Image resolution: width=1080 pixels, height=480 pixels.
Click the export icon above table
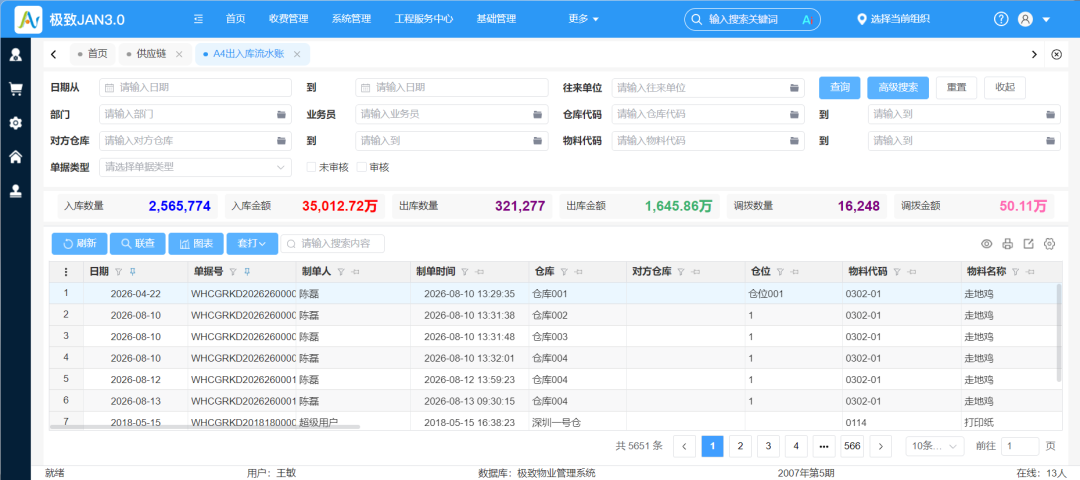1028,244
